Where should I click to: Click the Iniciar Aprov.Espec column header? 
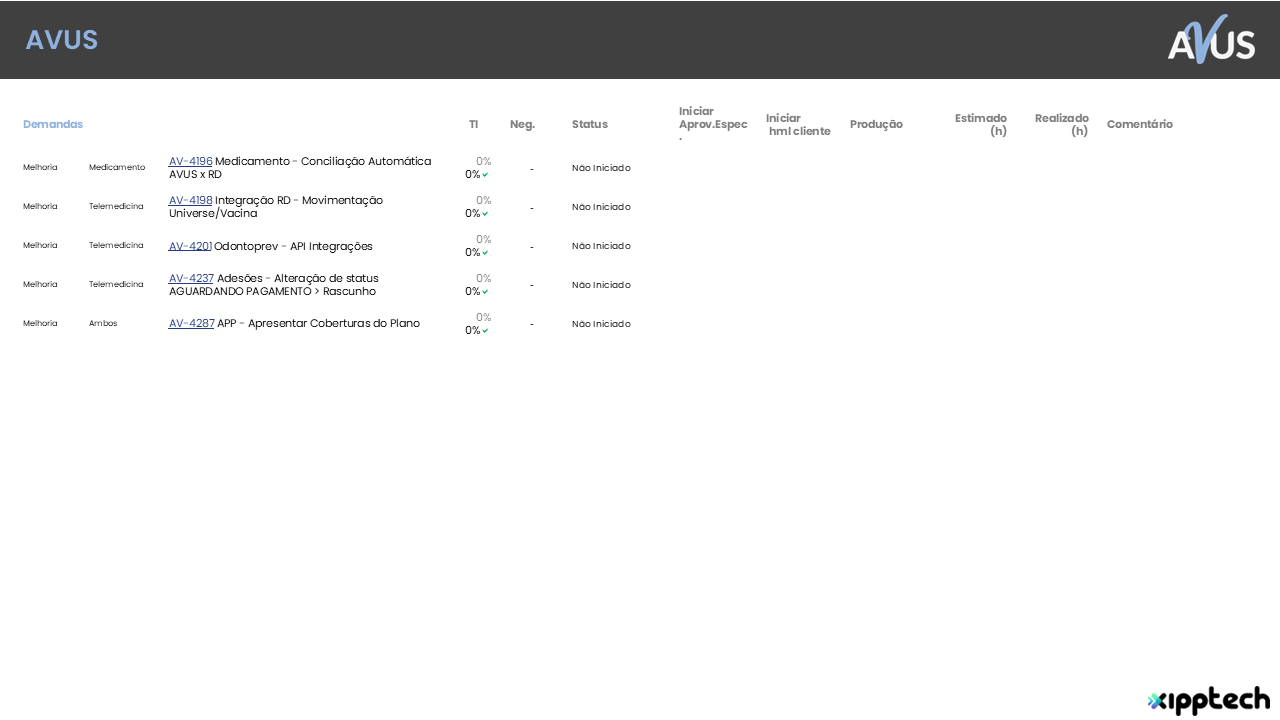click(713, 123)
